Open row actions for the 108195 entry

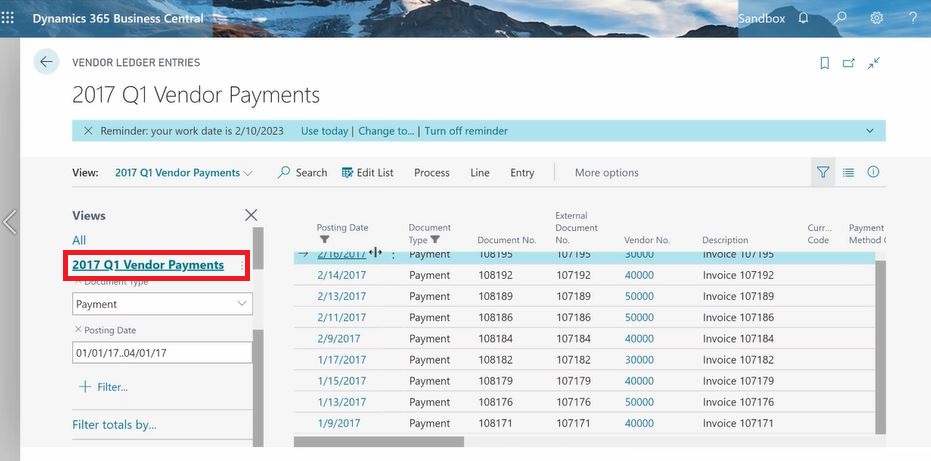[393, 255]
